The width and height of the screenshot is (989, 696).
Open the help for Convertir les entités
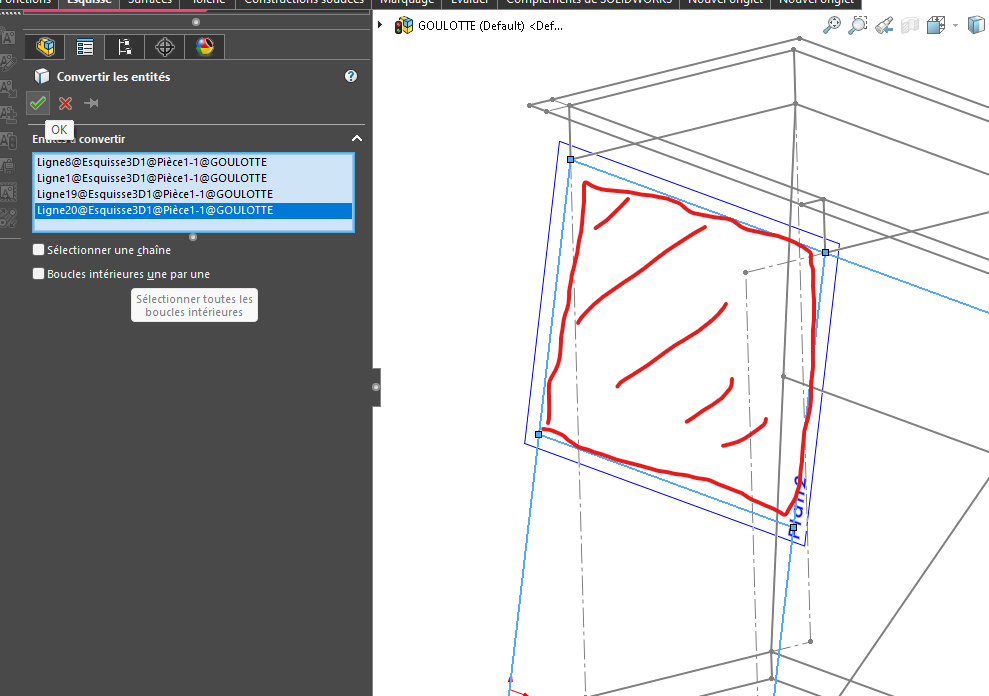[x=351, y=76]
